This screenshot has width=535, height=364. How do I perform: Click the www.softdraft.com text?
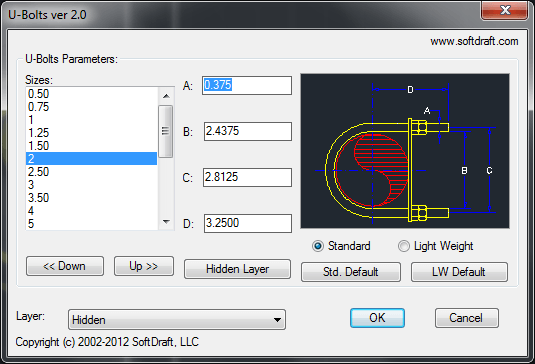pos(474,41)
